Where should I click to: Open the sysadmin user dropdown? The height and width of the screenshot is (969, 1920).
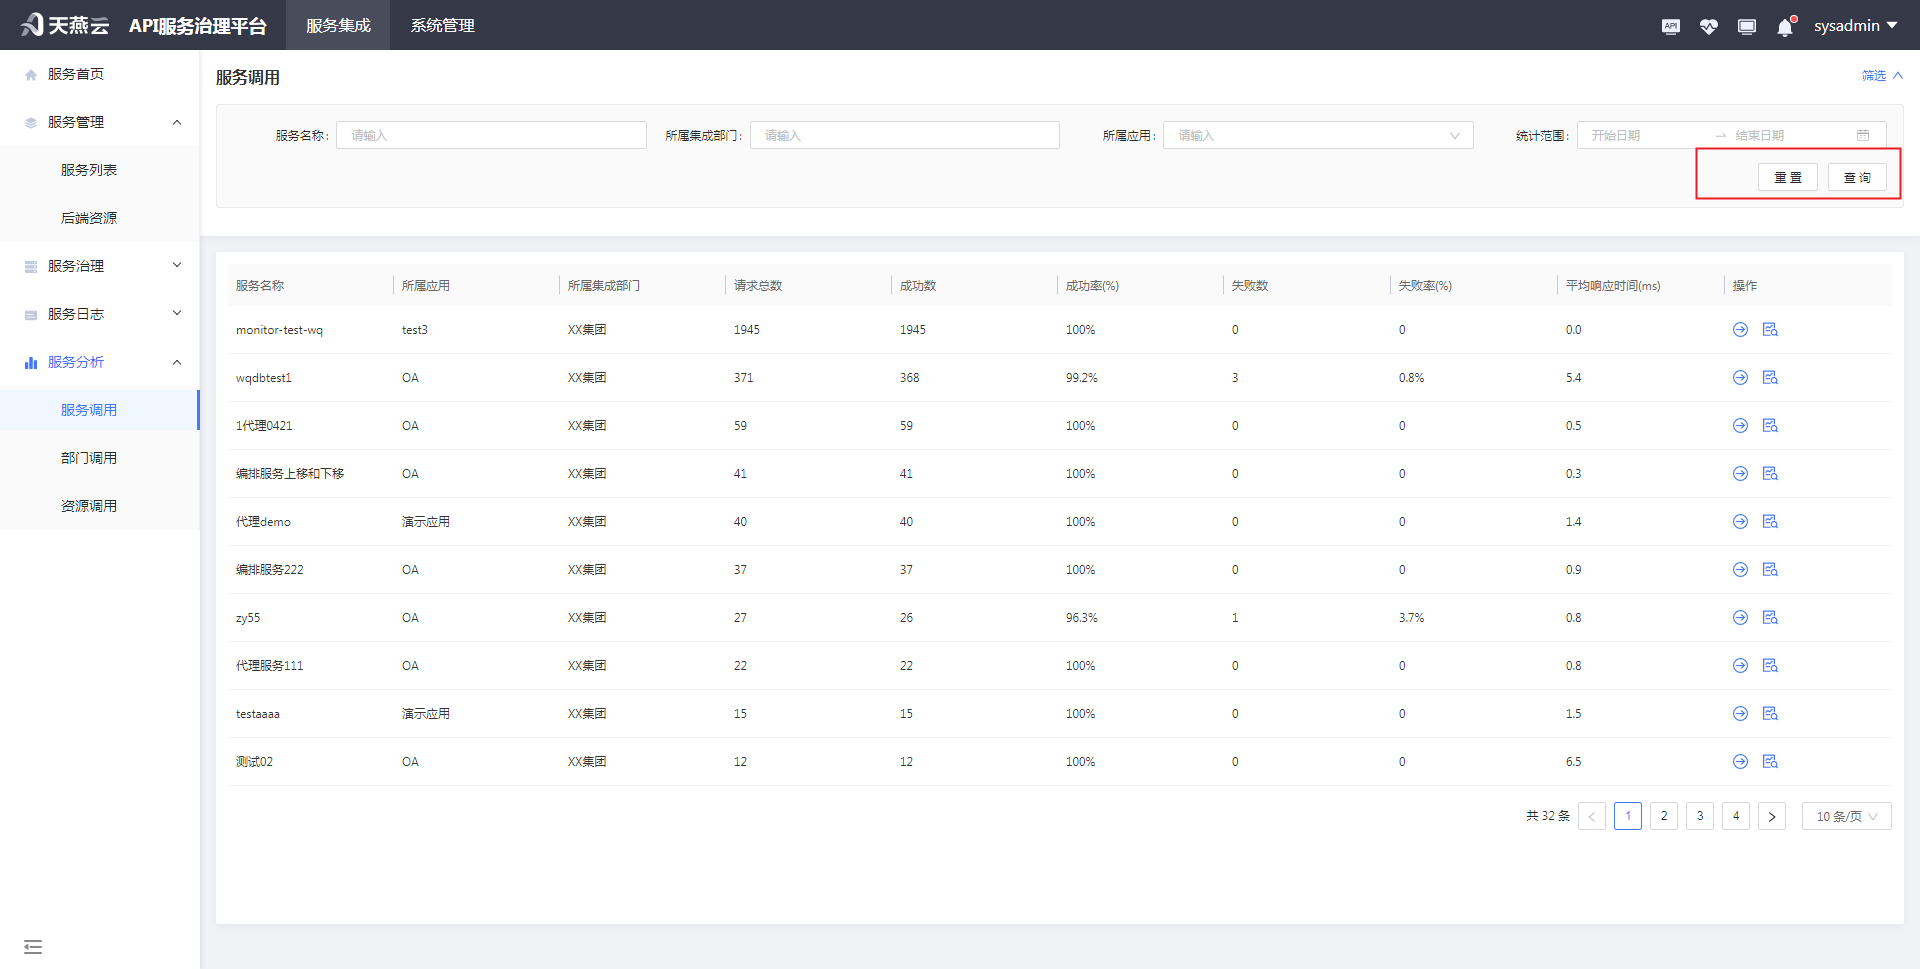coord(1855,26)
